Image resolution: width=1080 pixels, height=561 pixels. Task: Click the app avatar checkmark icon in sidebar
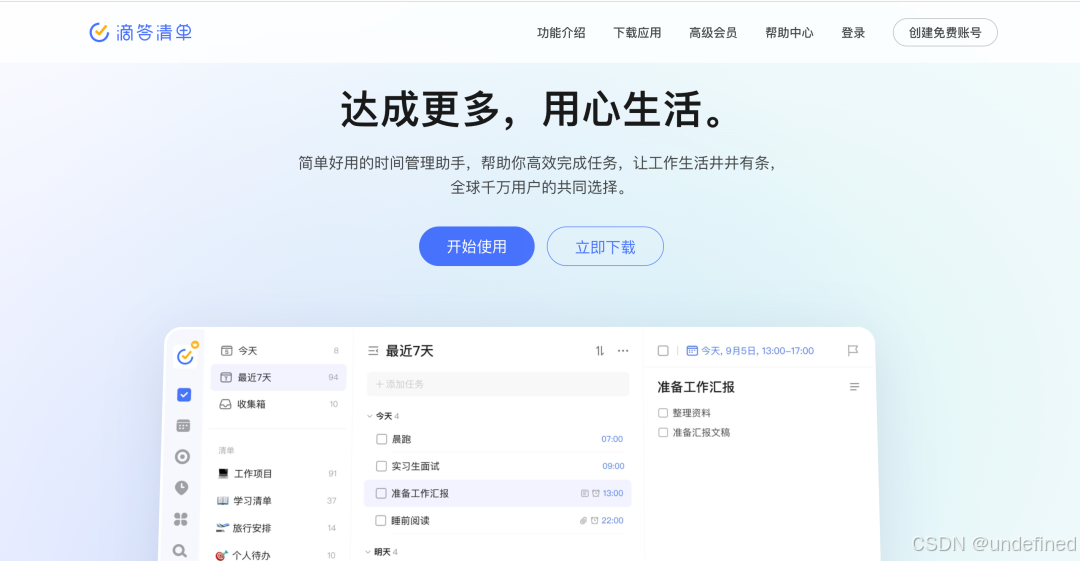(x=185, y=356)
